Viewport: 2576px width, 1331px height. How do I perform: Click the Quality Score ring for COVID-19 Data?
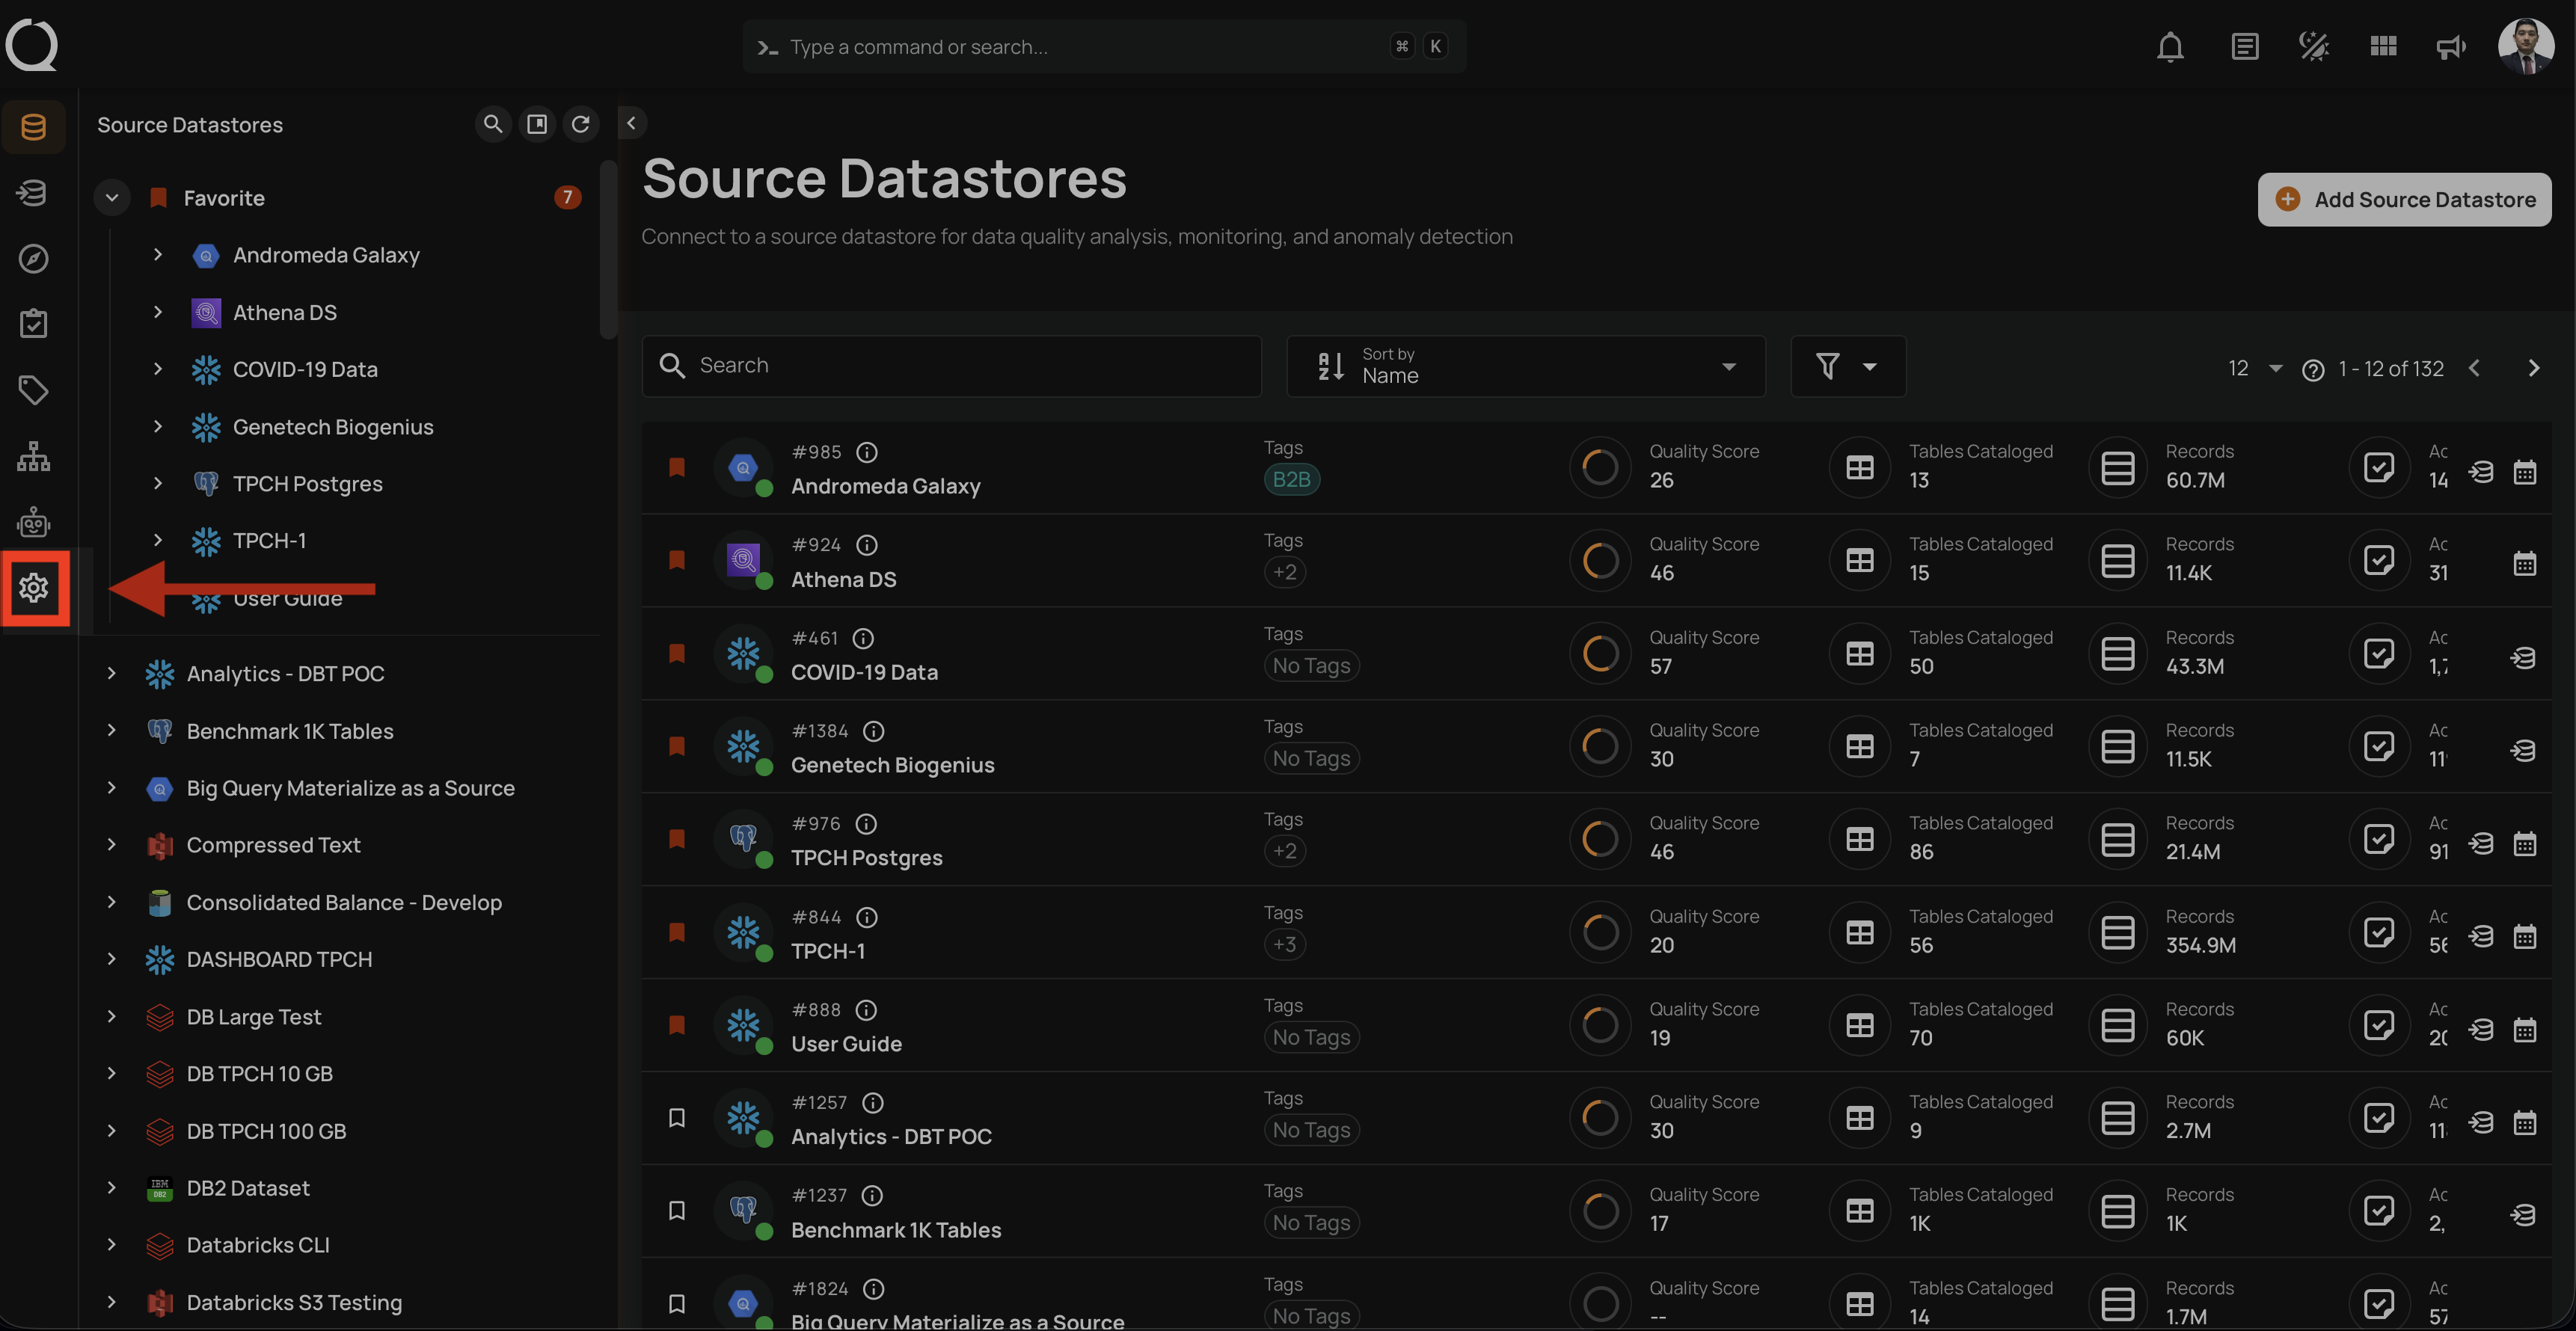tap(1599, 653)
